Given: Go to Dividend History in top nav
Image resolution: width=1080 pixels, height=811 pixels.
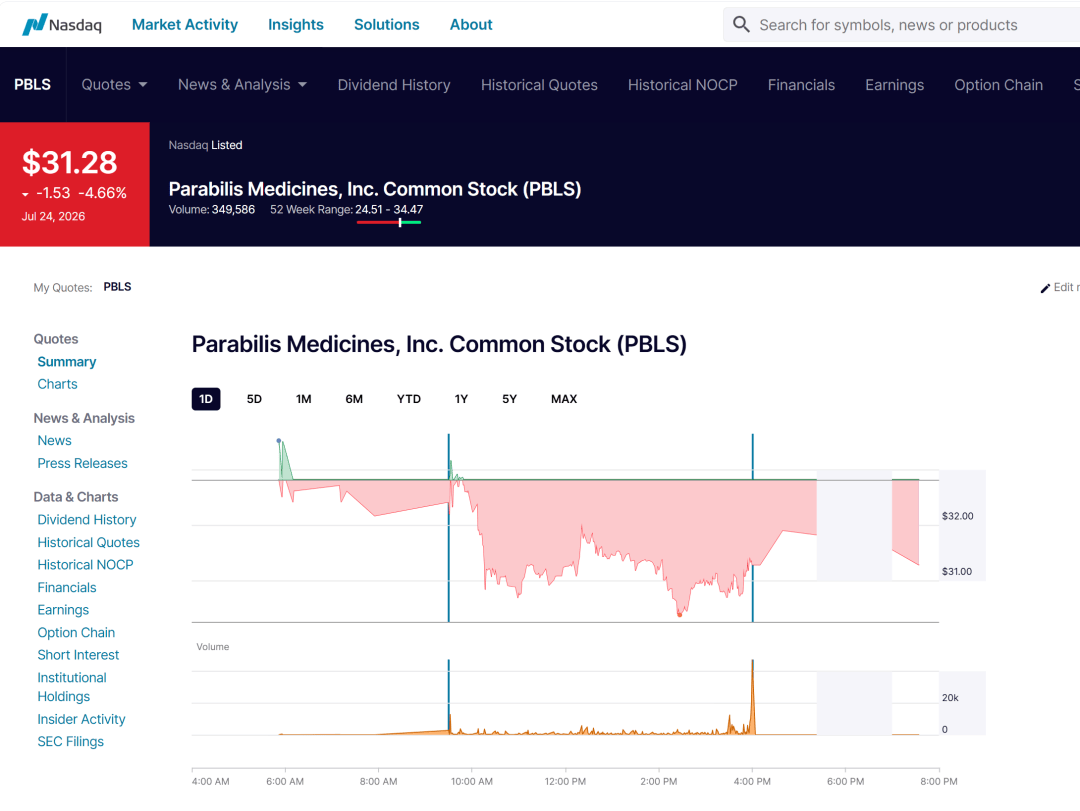Looking at the screenshot, I should (x=394, y=85).
